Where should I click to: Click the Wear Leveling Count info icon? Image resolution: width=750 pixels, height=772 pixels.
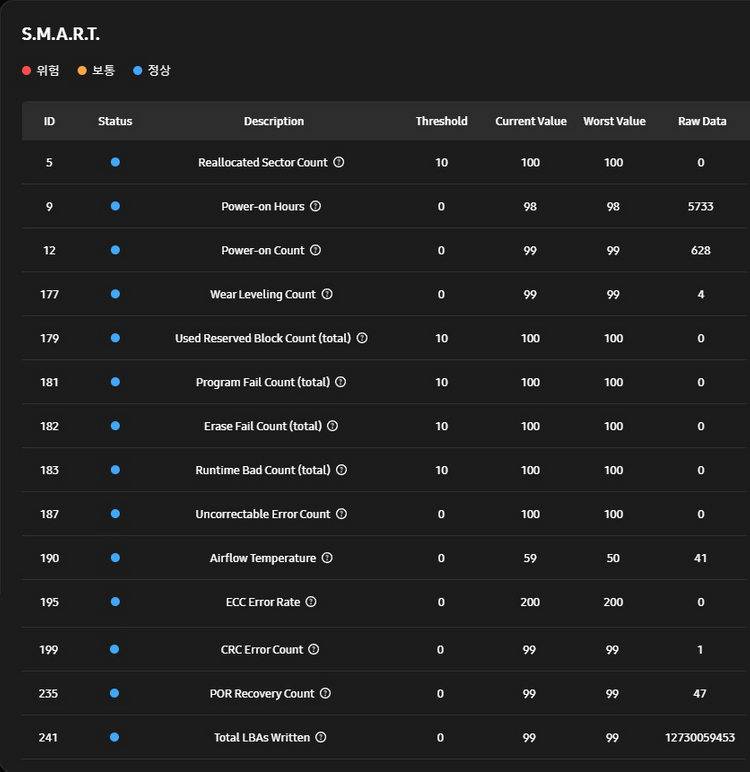pos(327,294)
